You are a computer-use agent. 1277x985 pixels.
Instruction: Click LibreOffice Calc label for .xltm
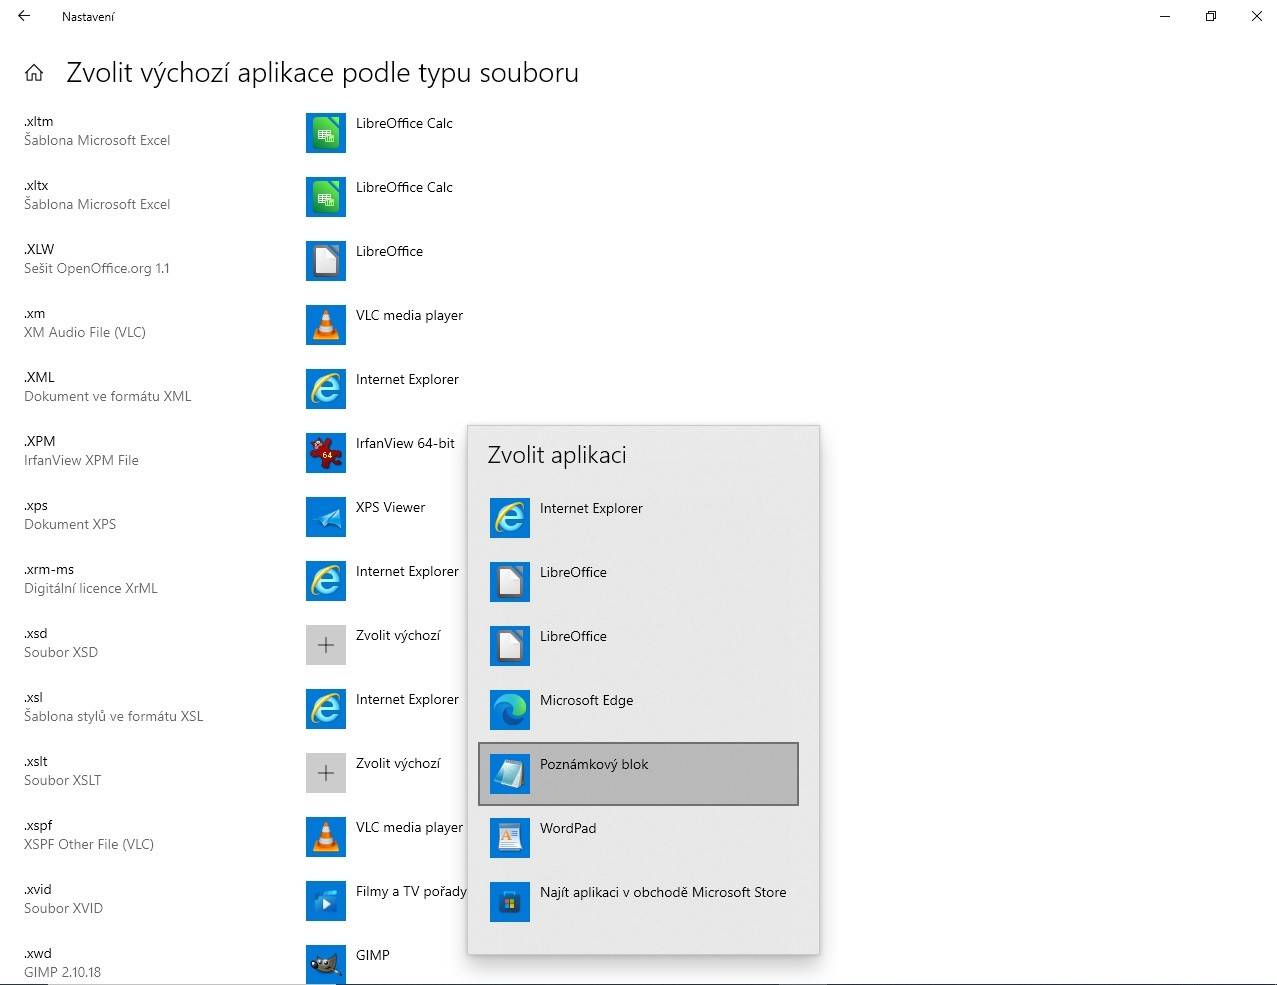[x=404, y=123]
